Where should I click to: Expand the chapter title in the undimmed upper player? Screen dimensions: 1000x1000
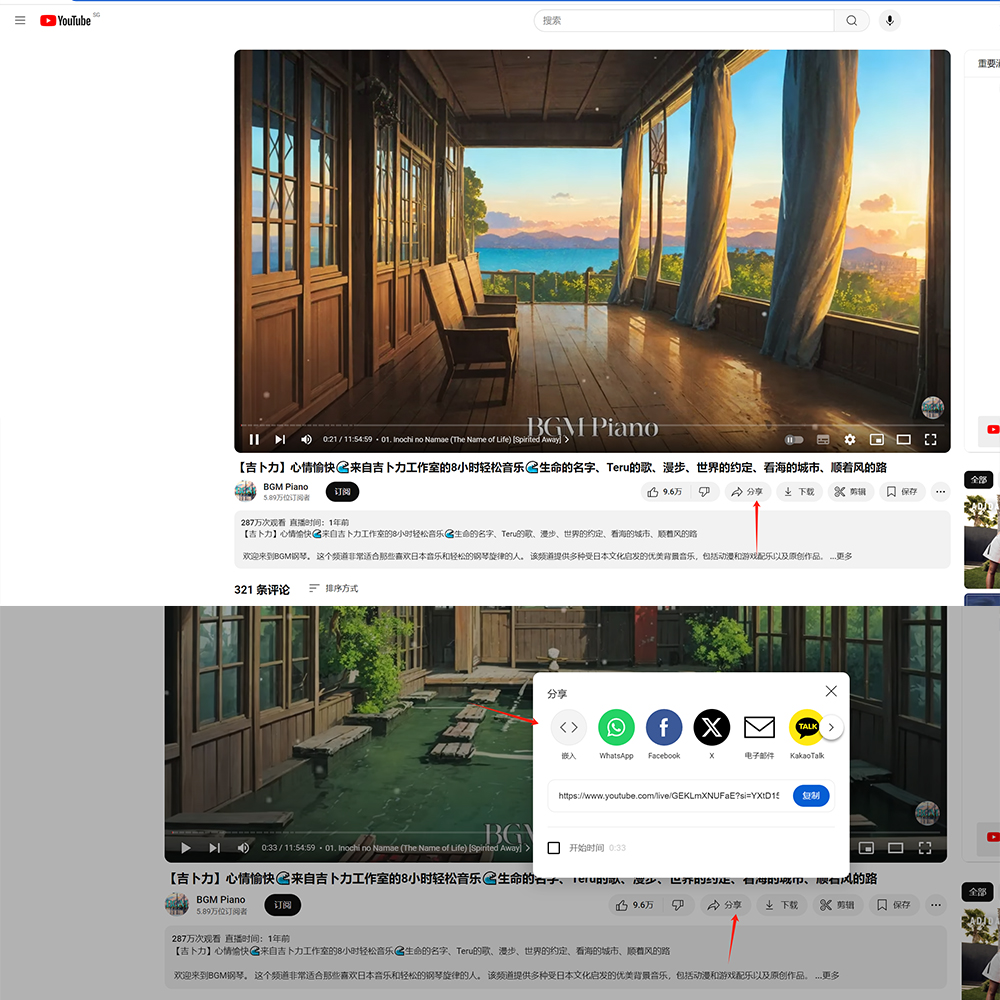point(475,439)
